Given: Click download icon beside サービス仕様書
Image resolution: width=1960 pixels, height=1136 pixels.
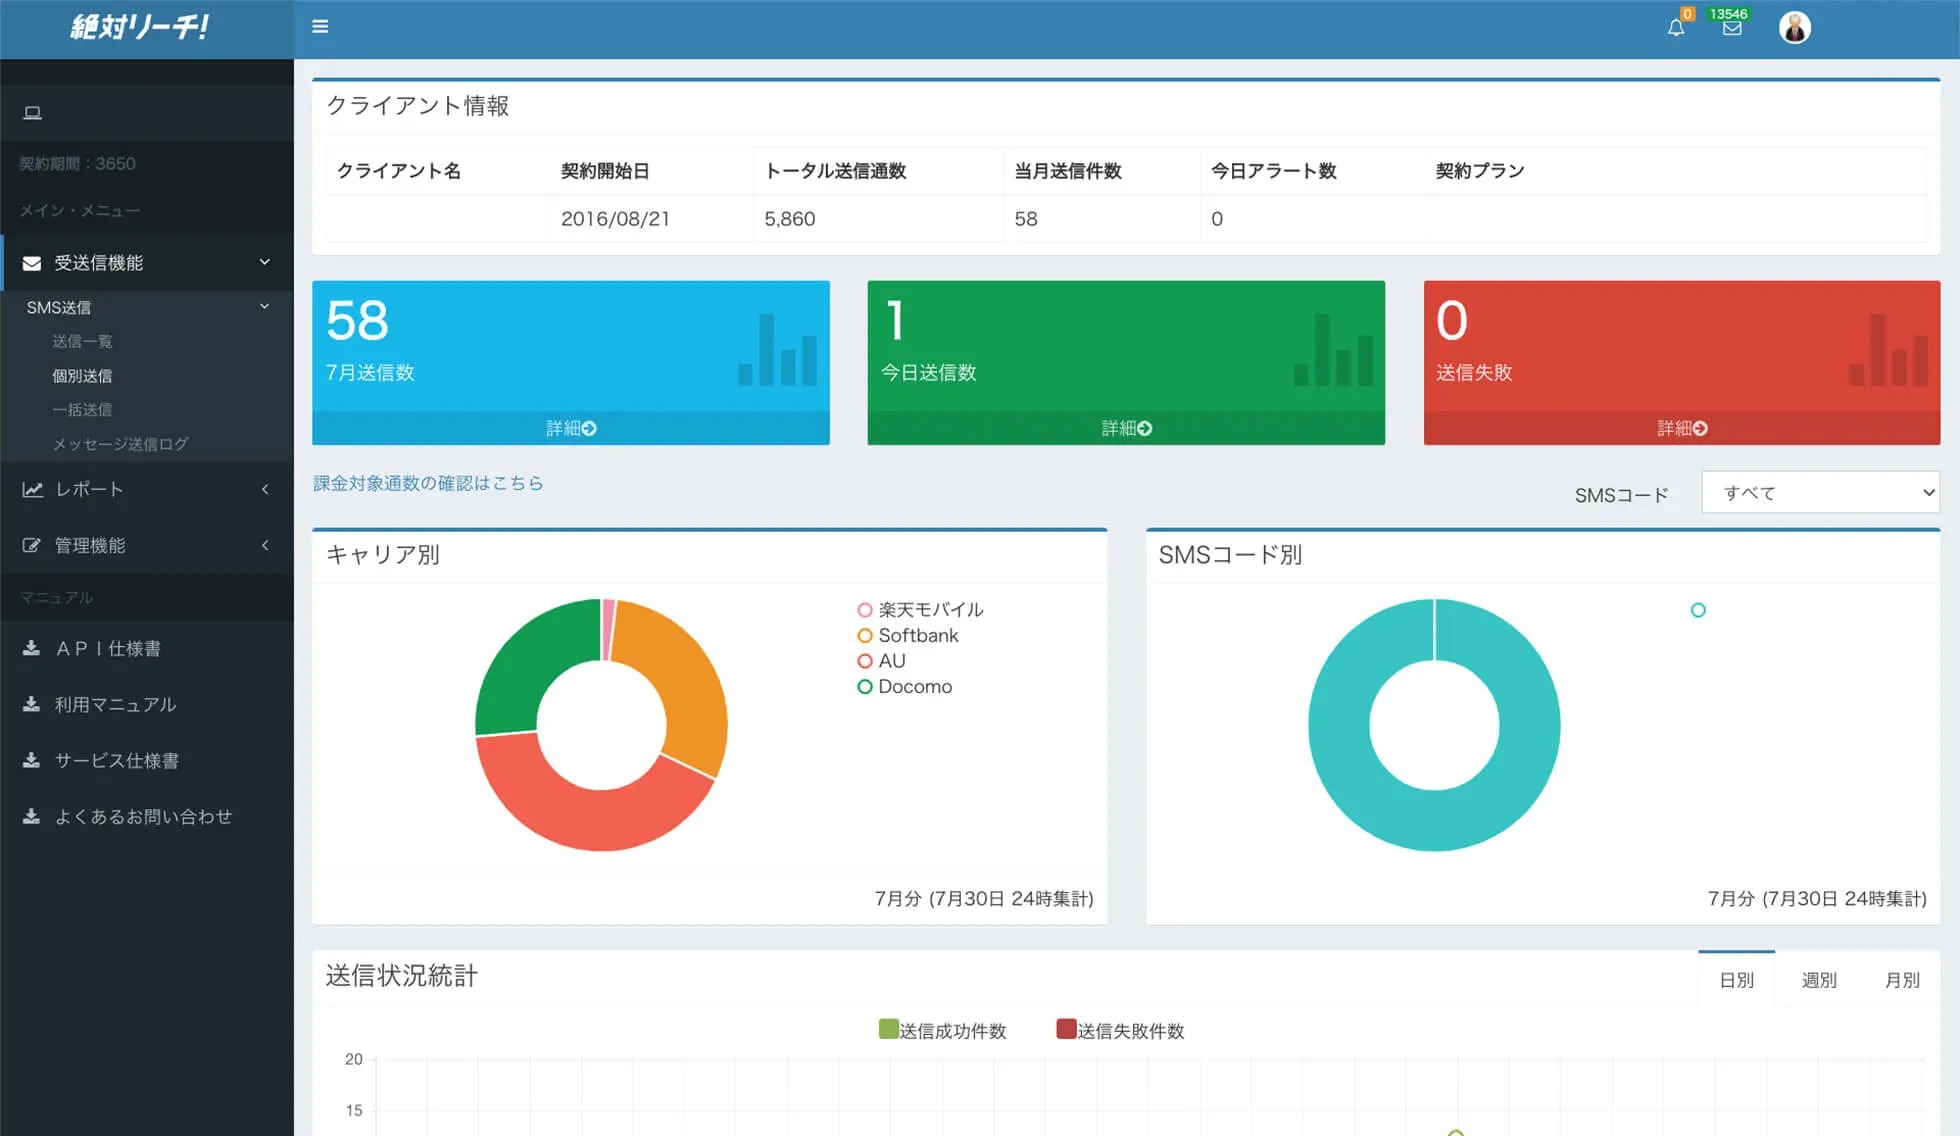Looking at the screenshot, I should click(32, 760).
